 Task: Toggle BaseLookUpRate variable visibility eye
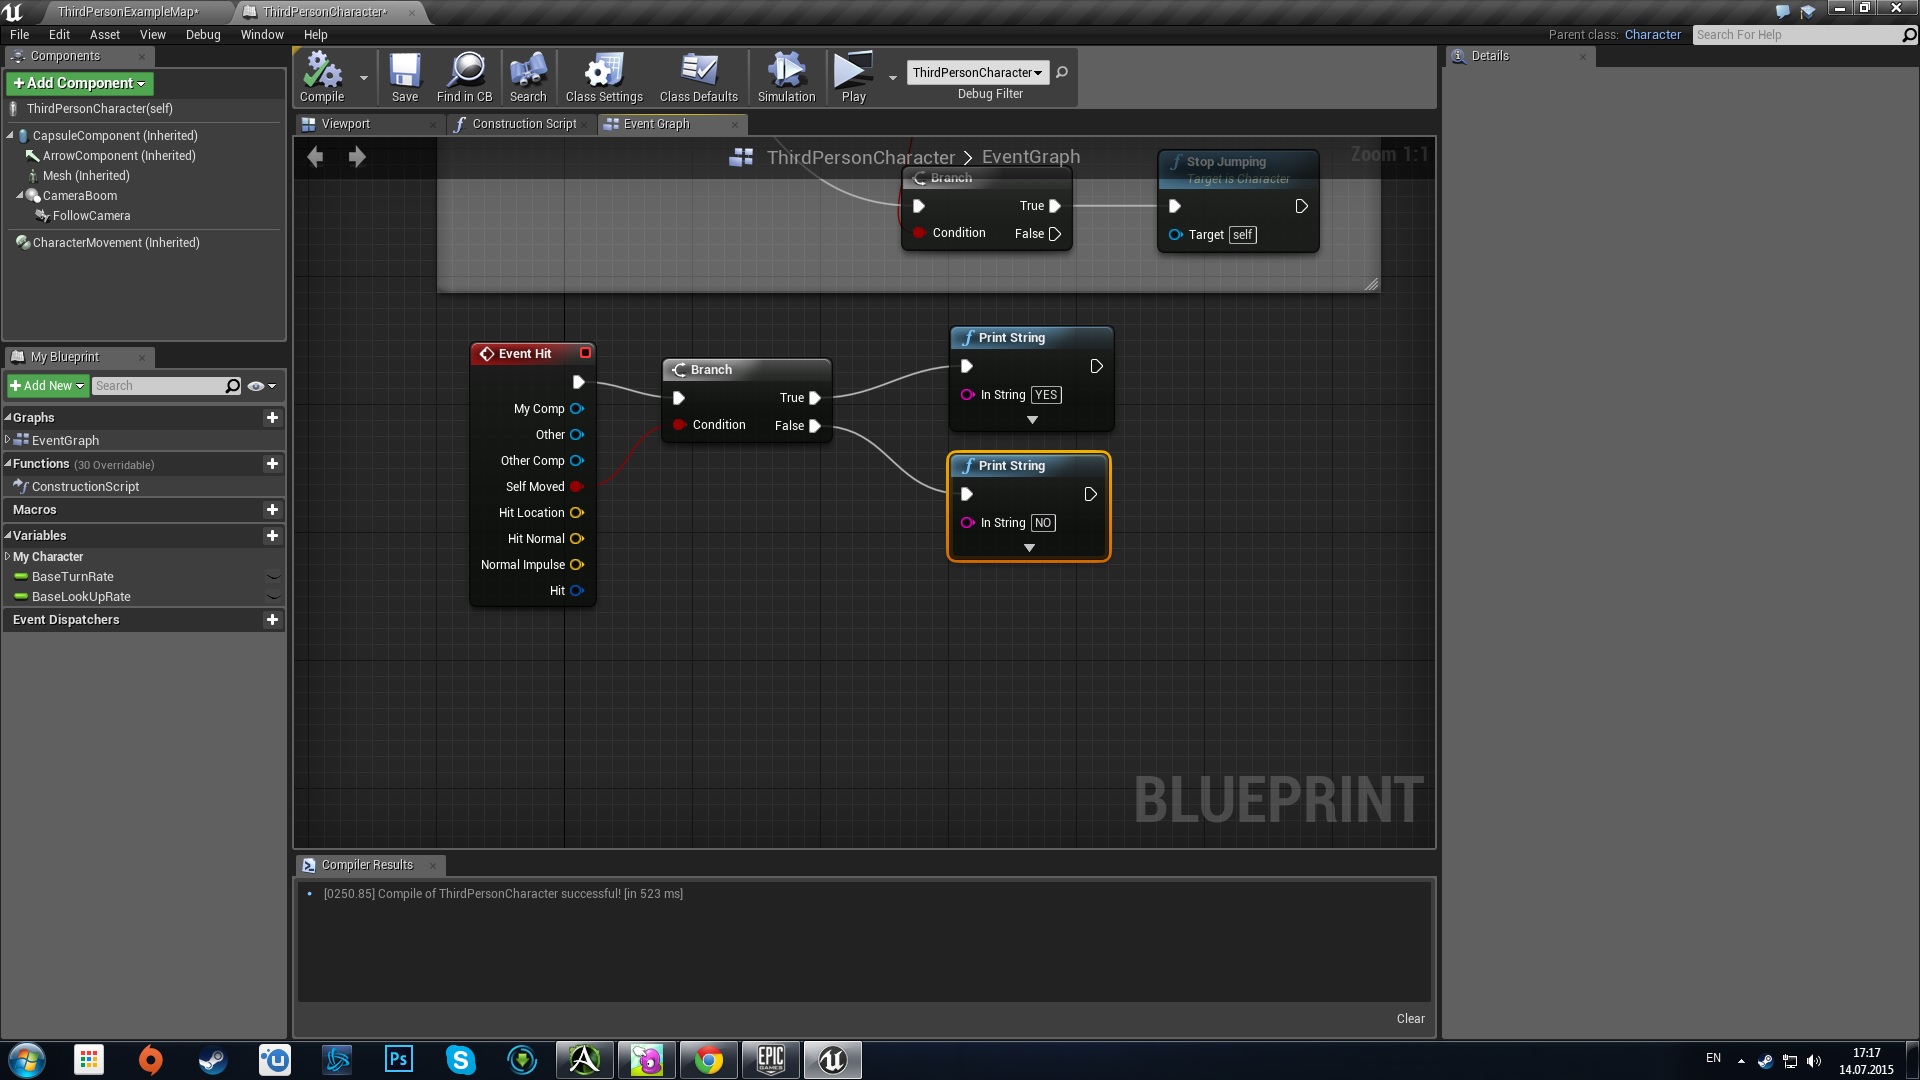(272, 597)
